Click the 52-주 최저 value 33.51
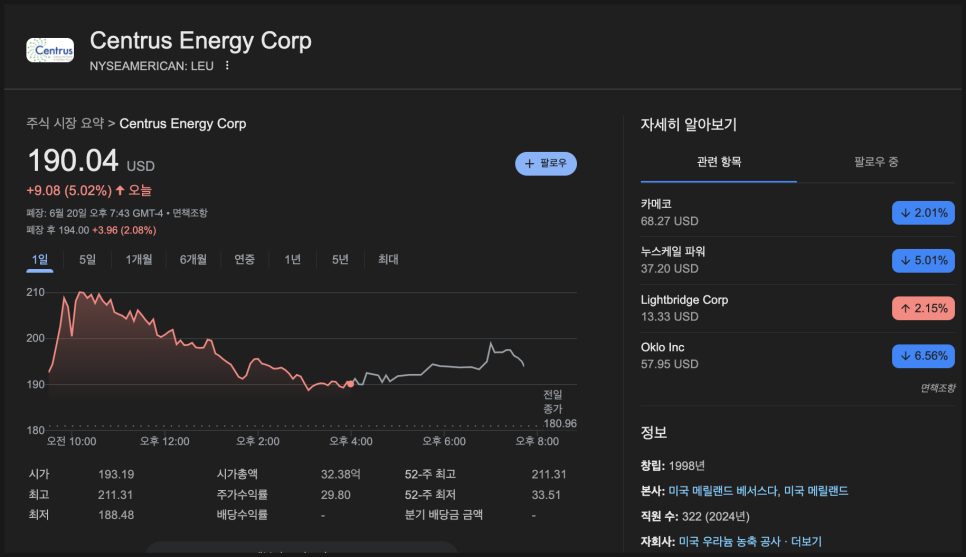The image size is (966, 557). 546,495
